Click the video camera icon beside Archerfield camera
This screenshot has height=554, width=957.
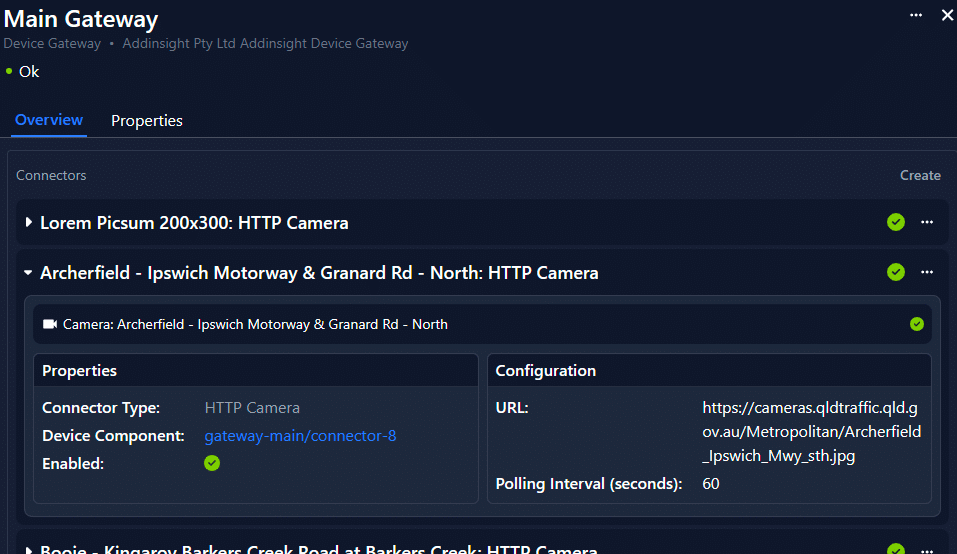(50, 324)
